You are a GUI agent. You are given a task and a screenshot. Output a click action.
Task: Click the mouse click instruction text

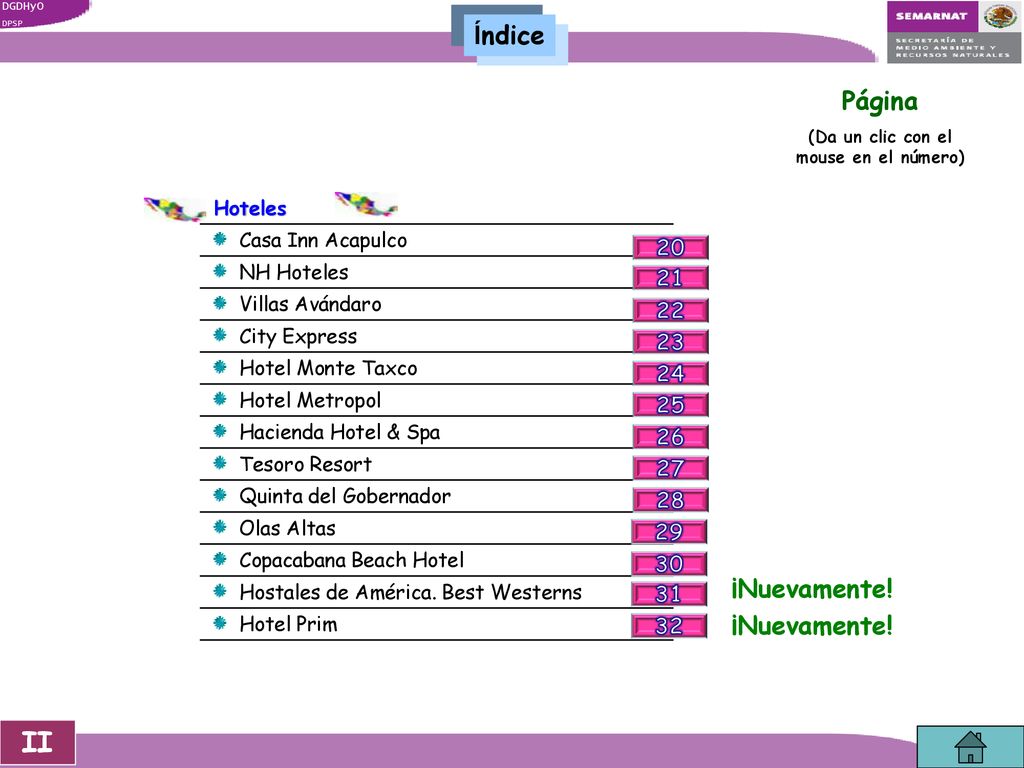coord(880,147)
